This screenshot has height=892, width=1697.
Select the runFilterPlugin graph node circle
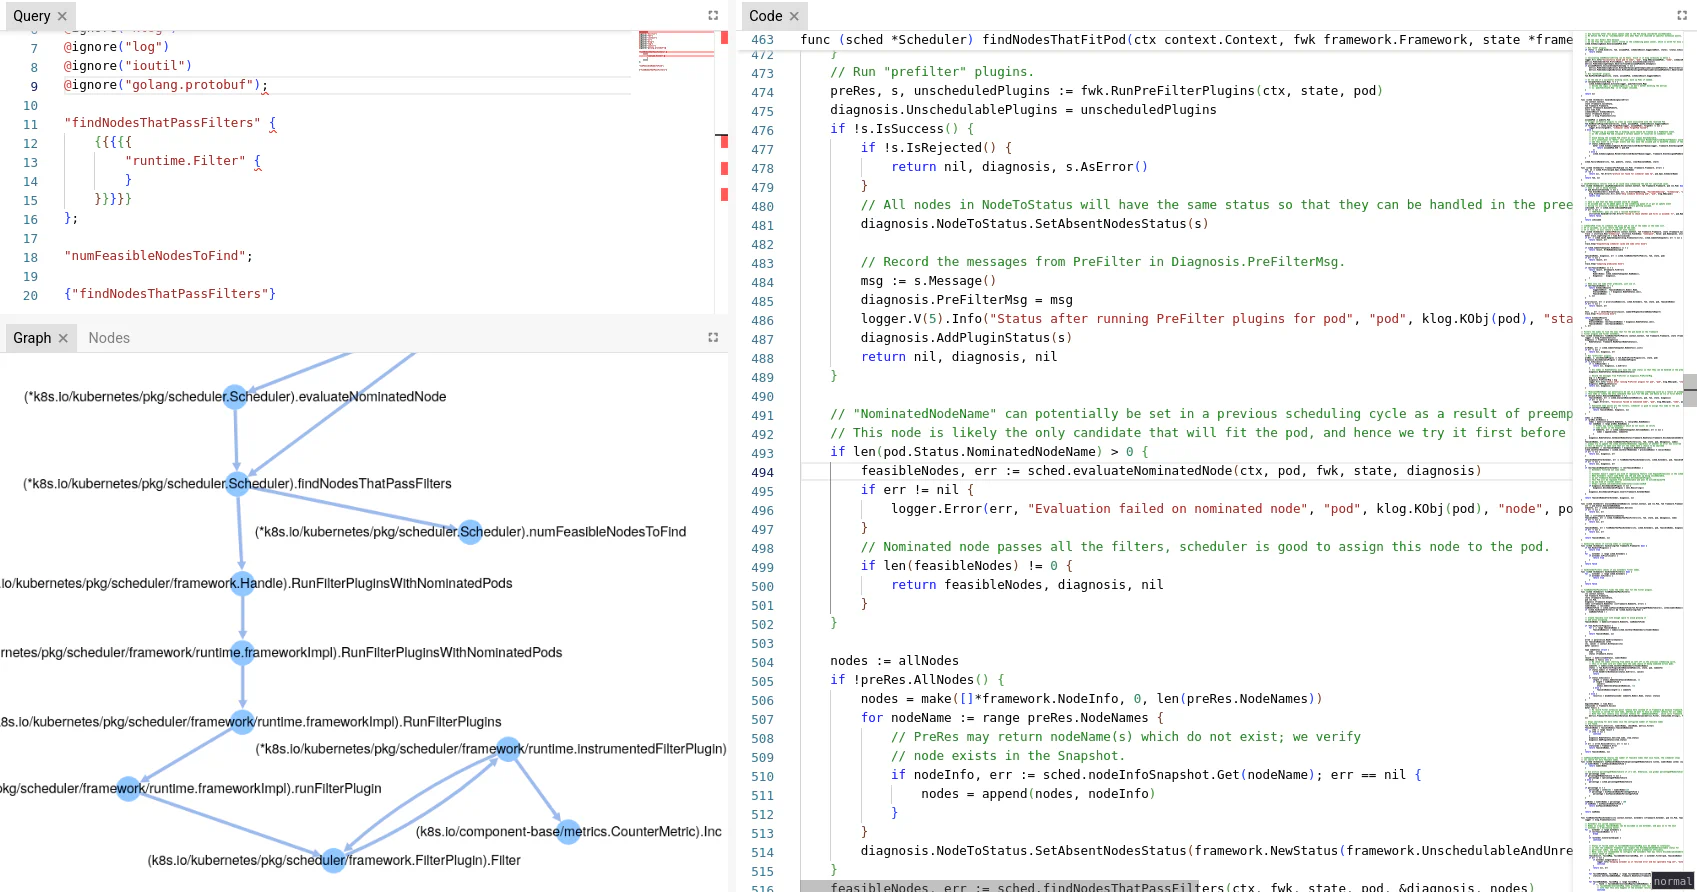(128, 789)
